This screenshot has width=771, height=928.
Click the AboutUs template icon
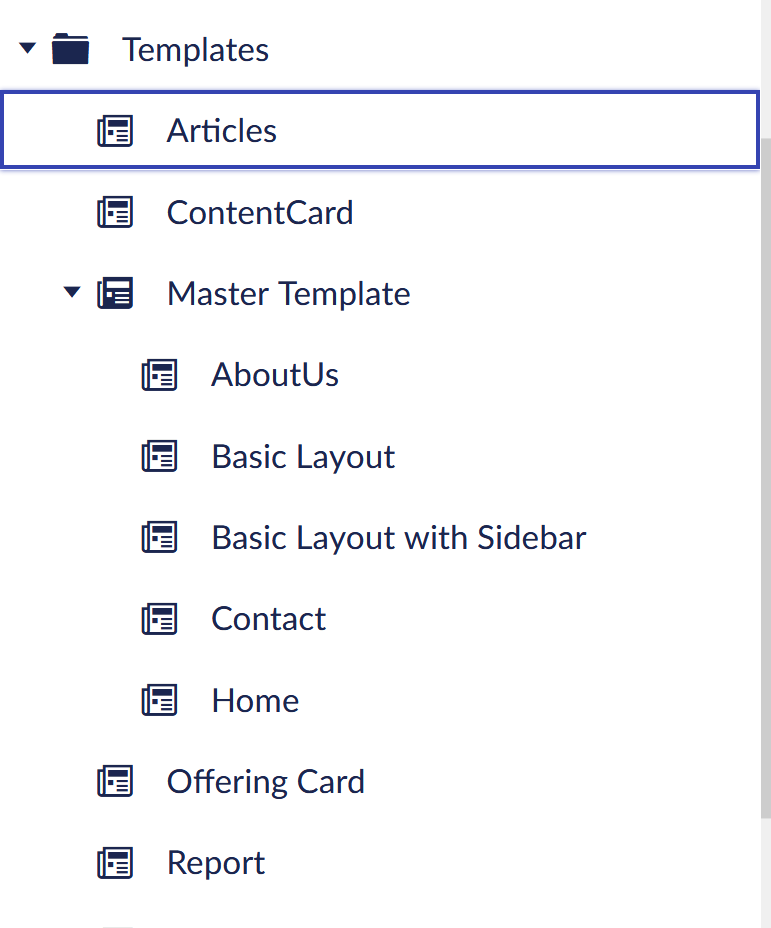click(160, 374)
